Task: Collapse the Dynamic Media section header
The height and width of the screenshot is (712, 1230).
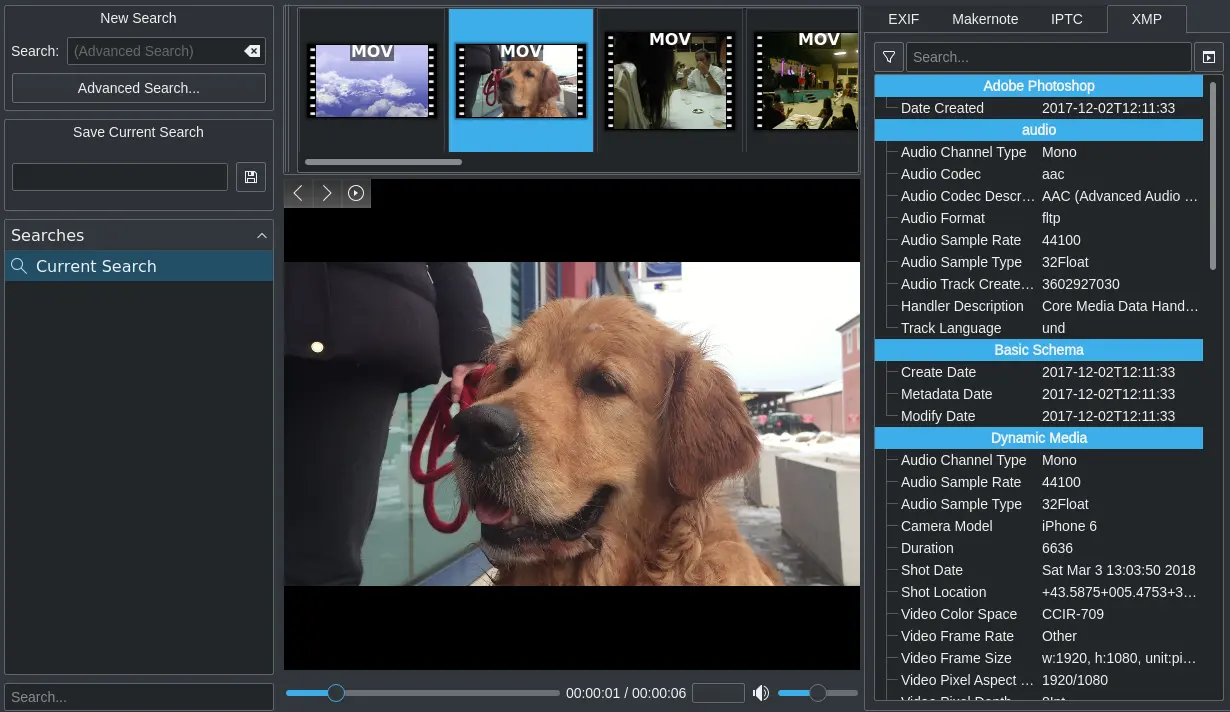Action: point(1038,437)
